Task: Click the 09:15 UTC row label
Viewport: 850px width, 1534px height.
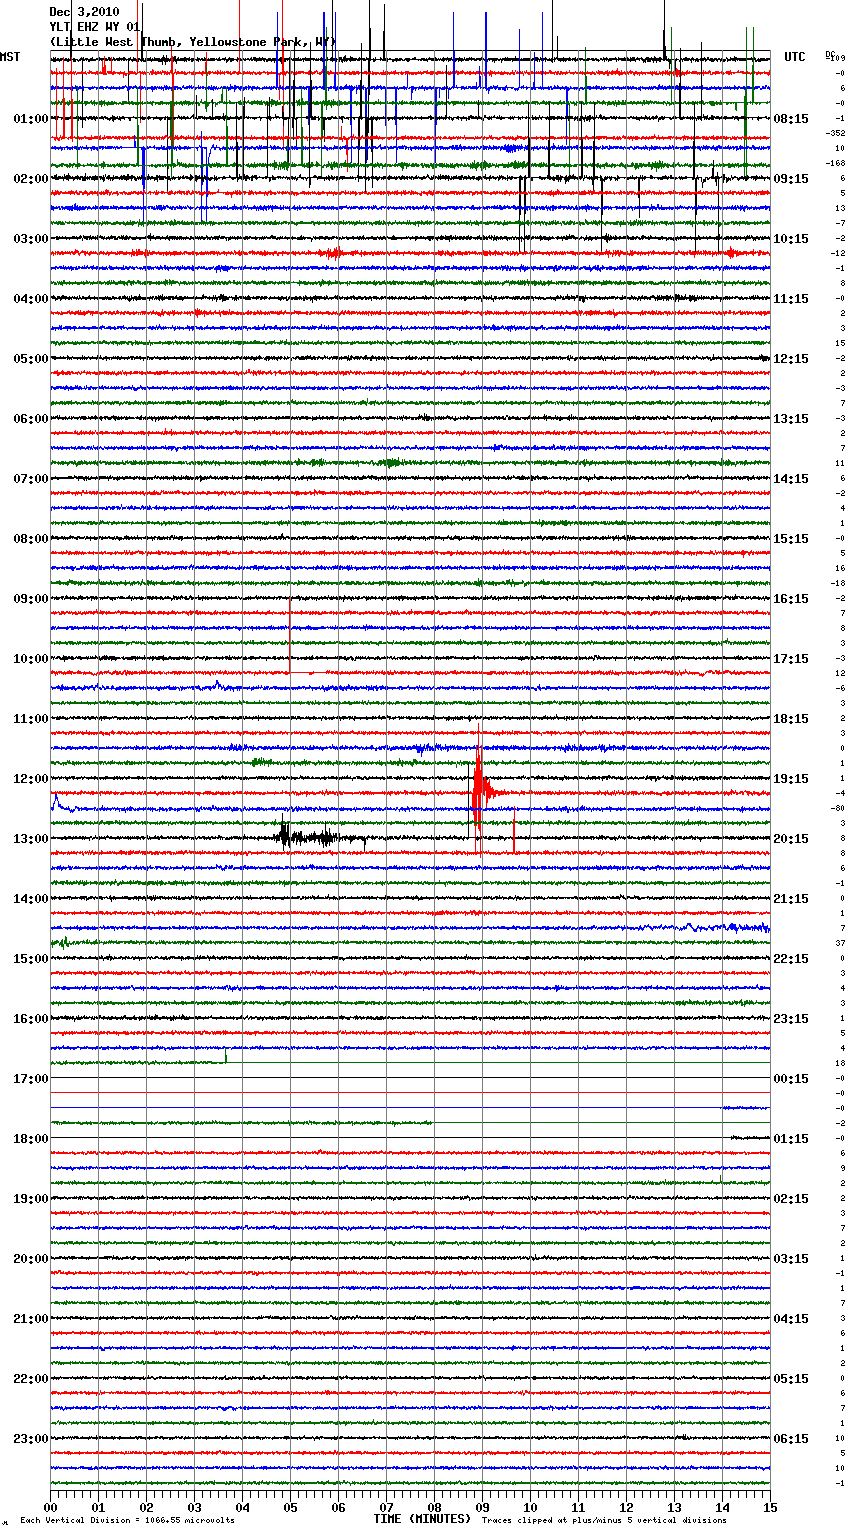Action: point(791,178)
